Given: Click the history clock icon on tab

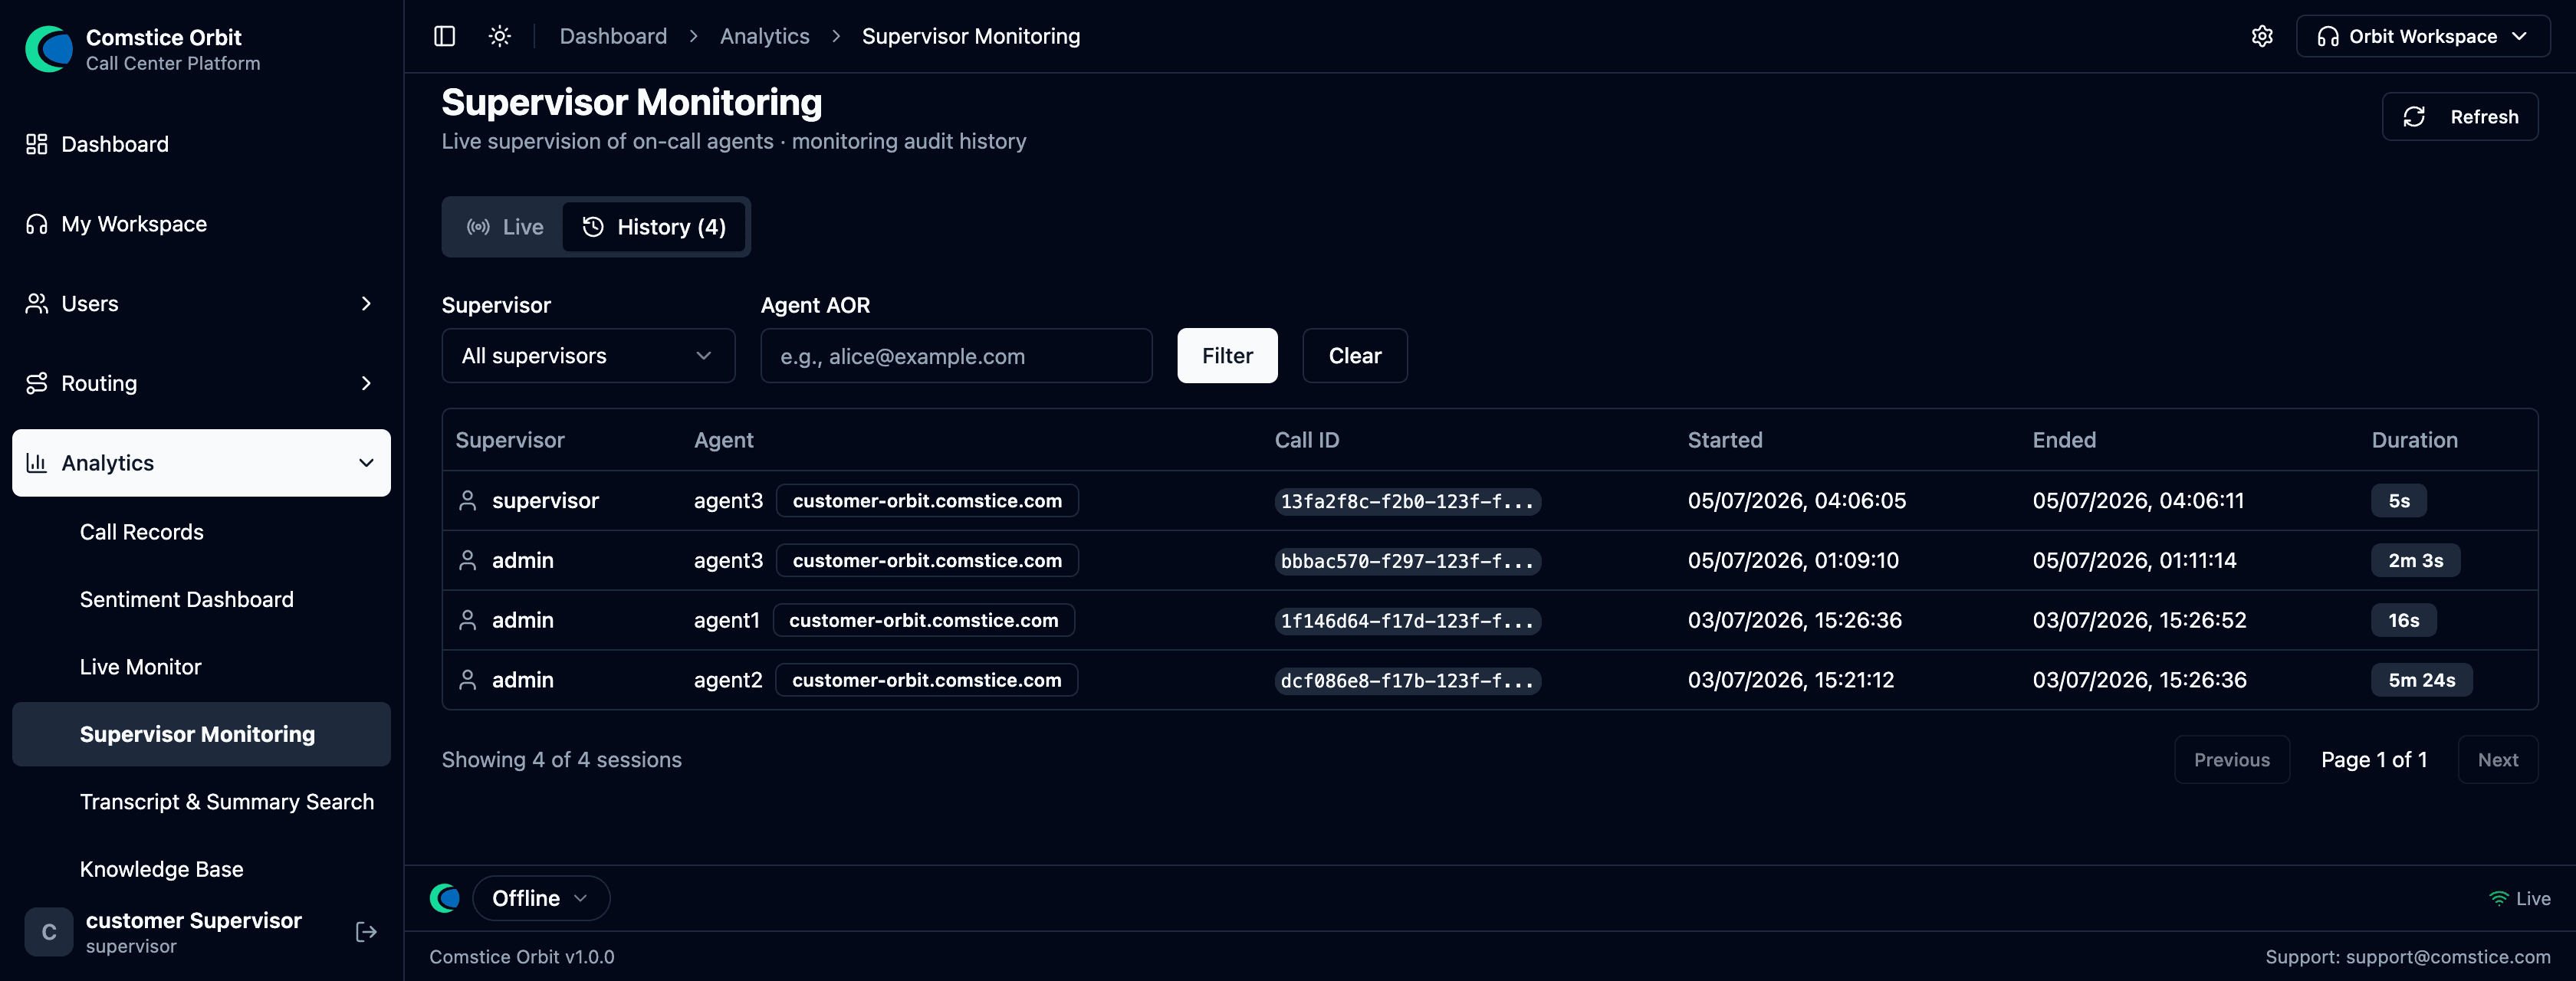Looking at the screenshot, I should tap(593, 227).
